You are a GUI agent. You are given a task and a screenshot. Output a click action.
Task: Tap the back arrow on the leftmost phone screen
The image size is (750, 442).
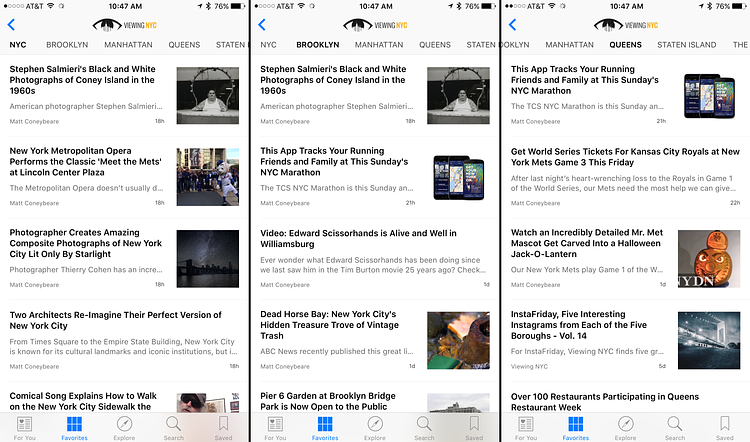[x=11, y=25]
